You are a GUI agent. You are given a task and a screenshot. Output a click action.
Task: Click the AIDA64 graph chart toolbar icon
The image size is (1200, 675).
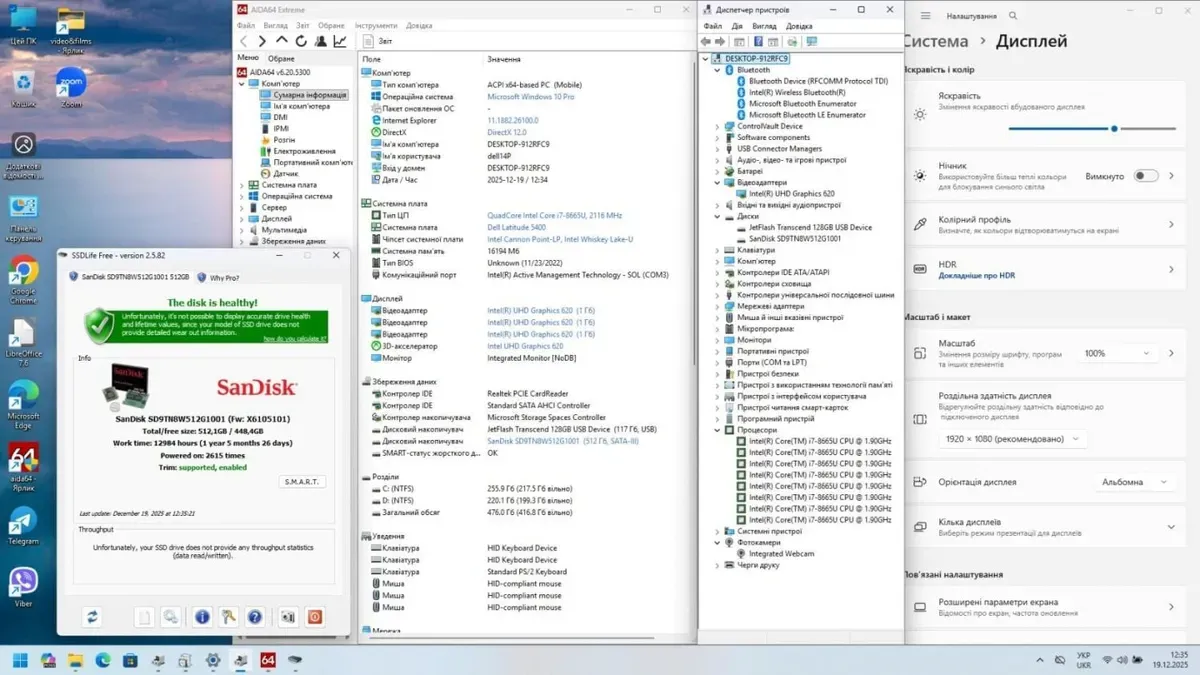pos(340,41)
